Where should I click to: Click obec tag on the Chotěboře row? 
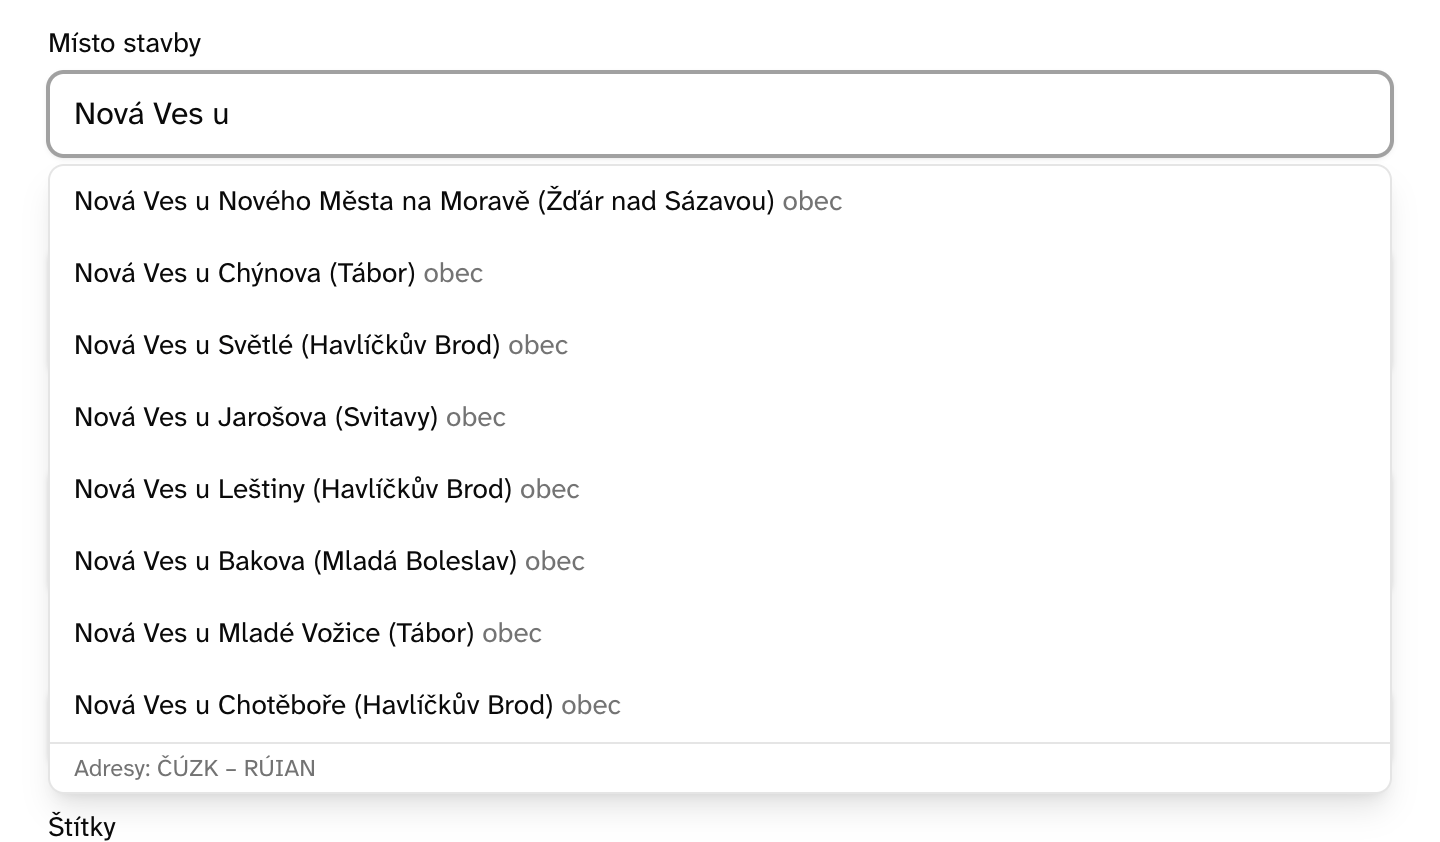coord(591,705)
